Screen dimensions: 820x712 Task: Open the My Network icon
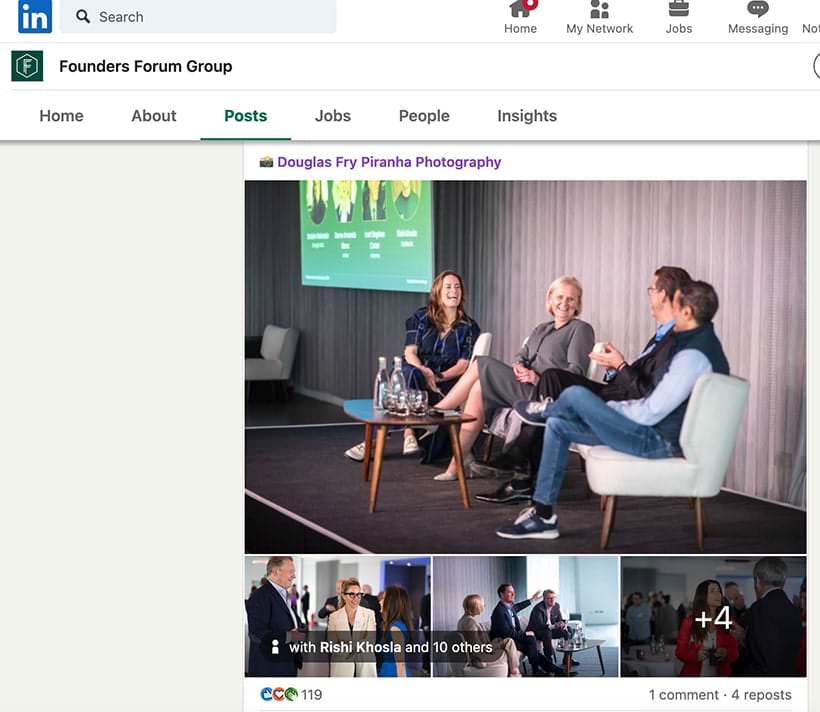coord(599,12)
